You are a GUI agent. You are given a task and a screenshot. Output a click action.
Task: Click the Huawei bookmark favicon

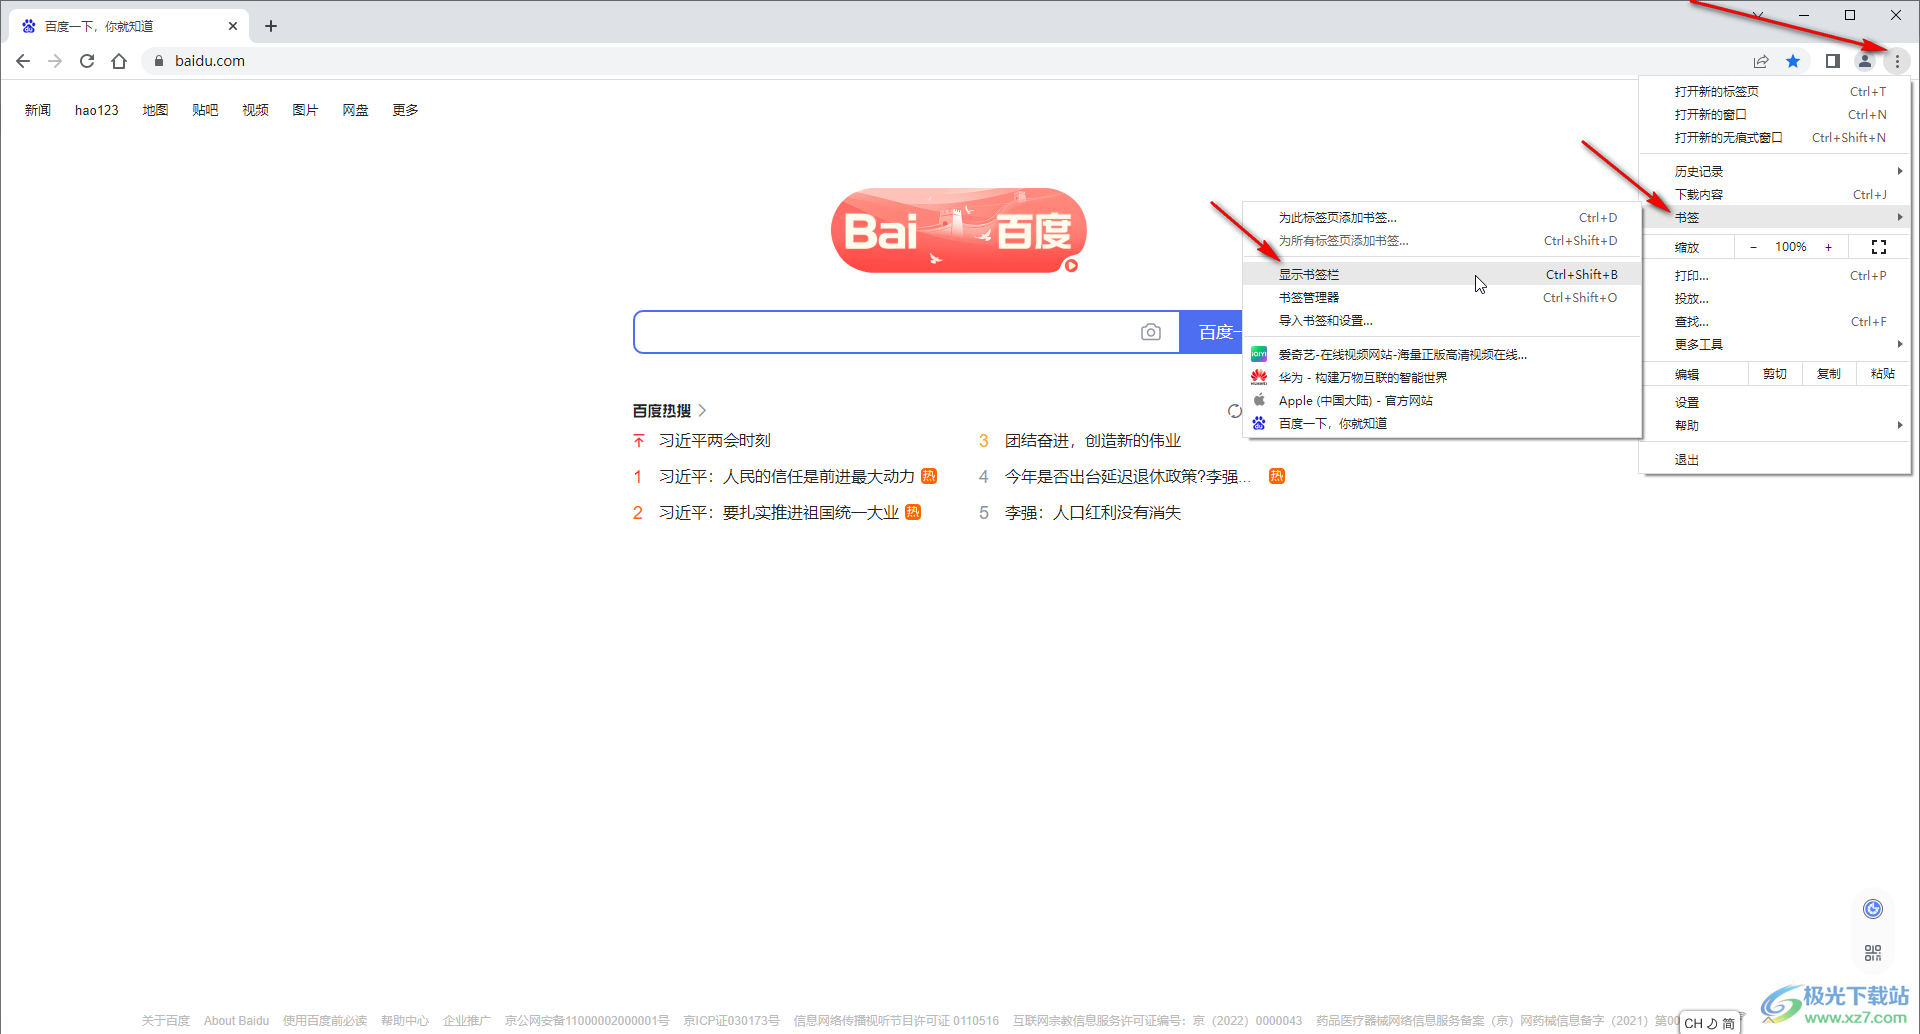1259,377
